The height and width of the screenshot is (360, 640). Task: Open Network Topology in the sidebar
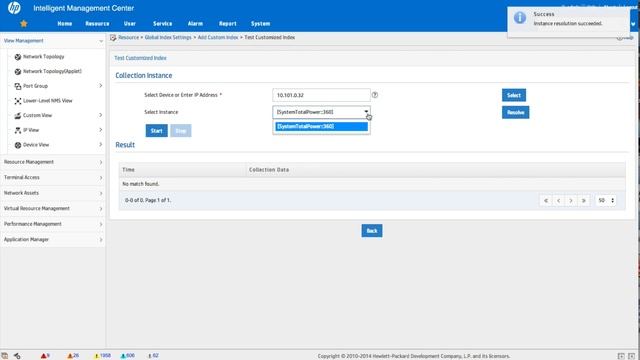[x=43, y=57]
